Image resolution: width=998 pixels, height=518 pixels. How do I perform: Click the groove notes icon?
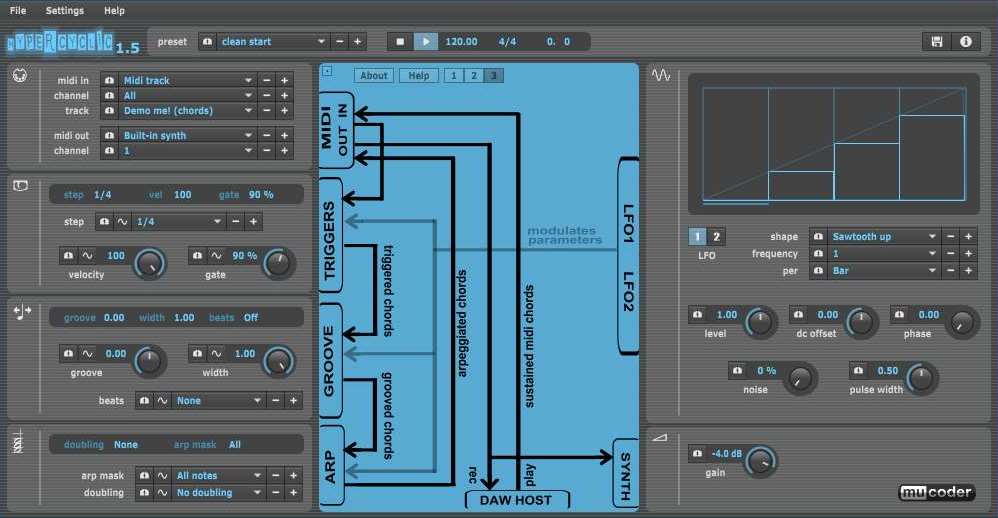coord(22,312)
